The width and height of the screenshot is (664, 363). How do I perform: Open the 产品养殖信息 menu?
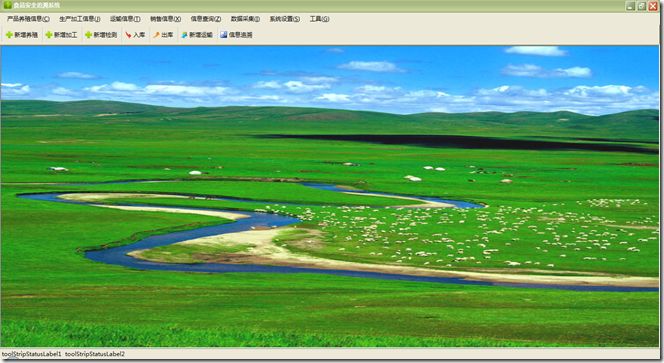click(28, 19)
